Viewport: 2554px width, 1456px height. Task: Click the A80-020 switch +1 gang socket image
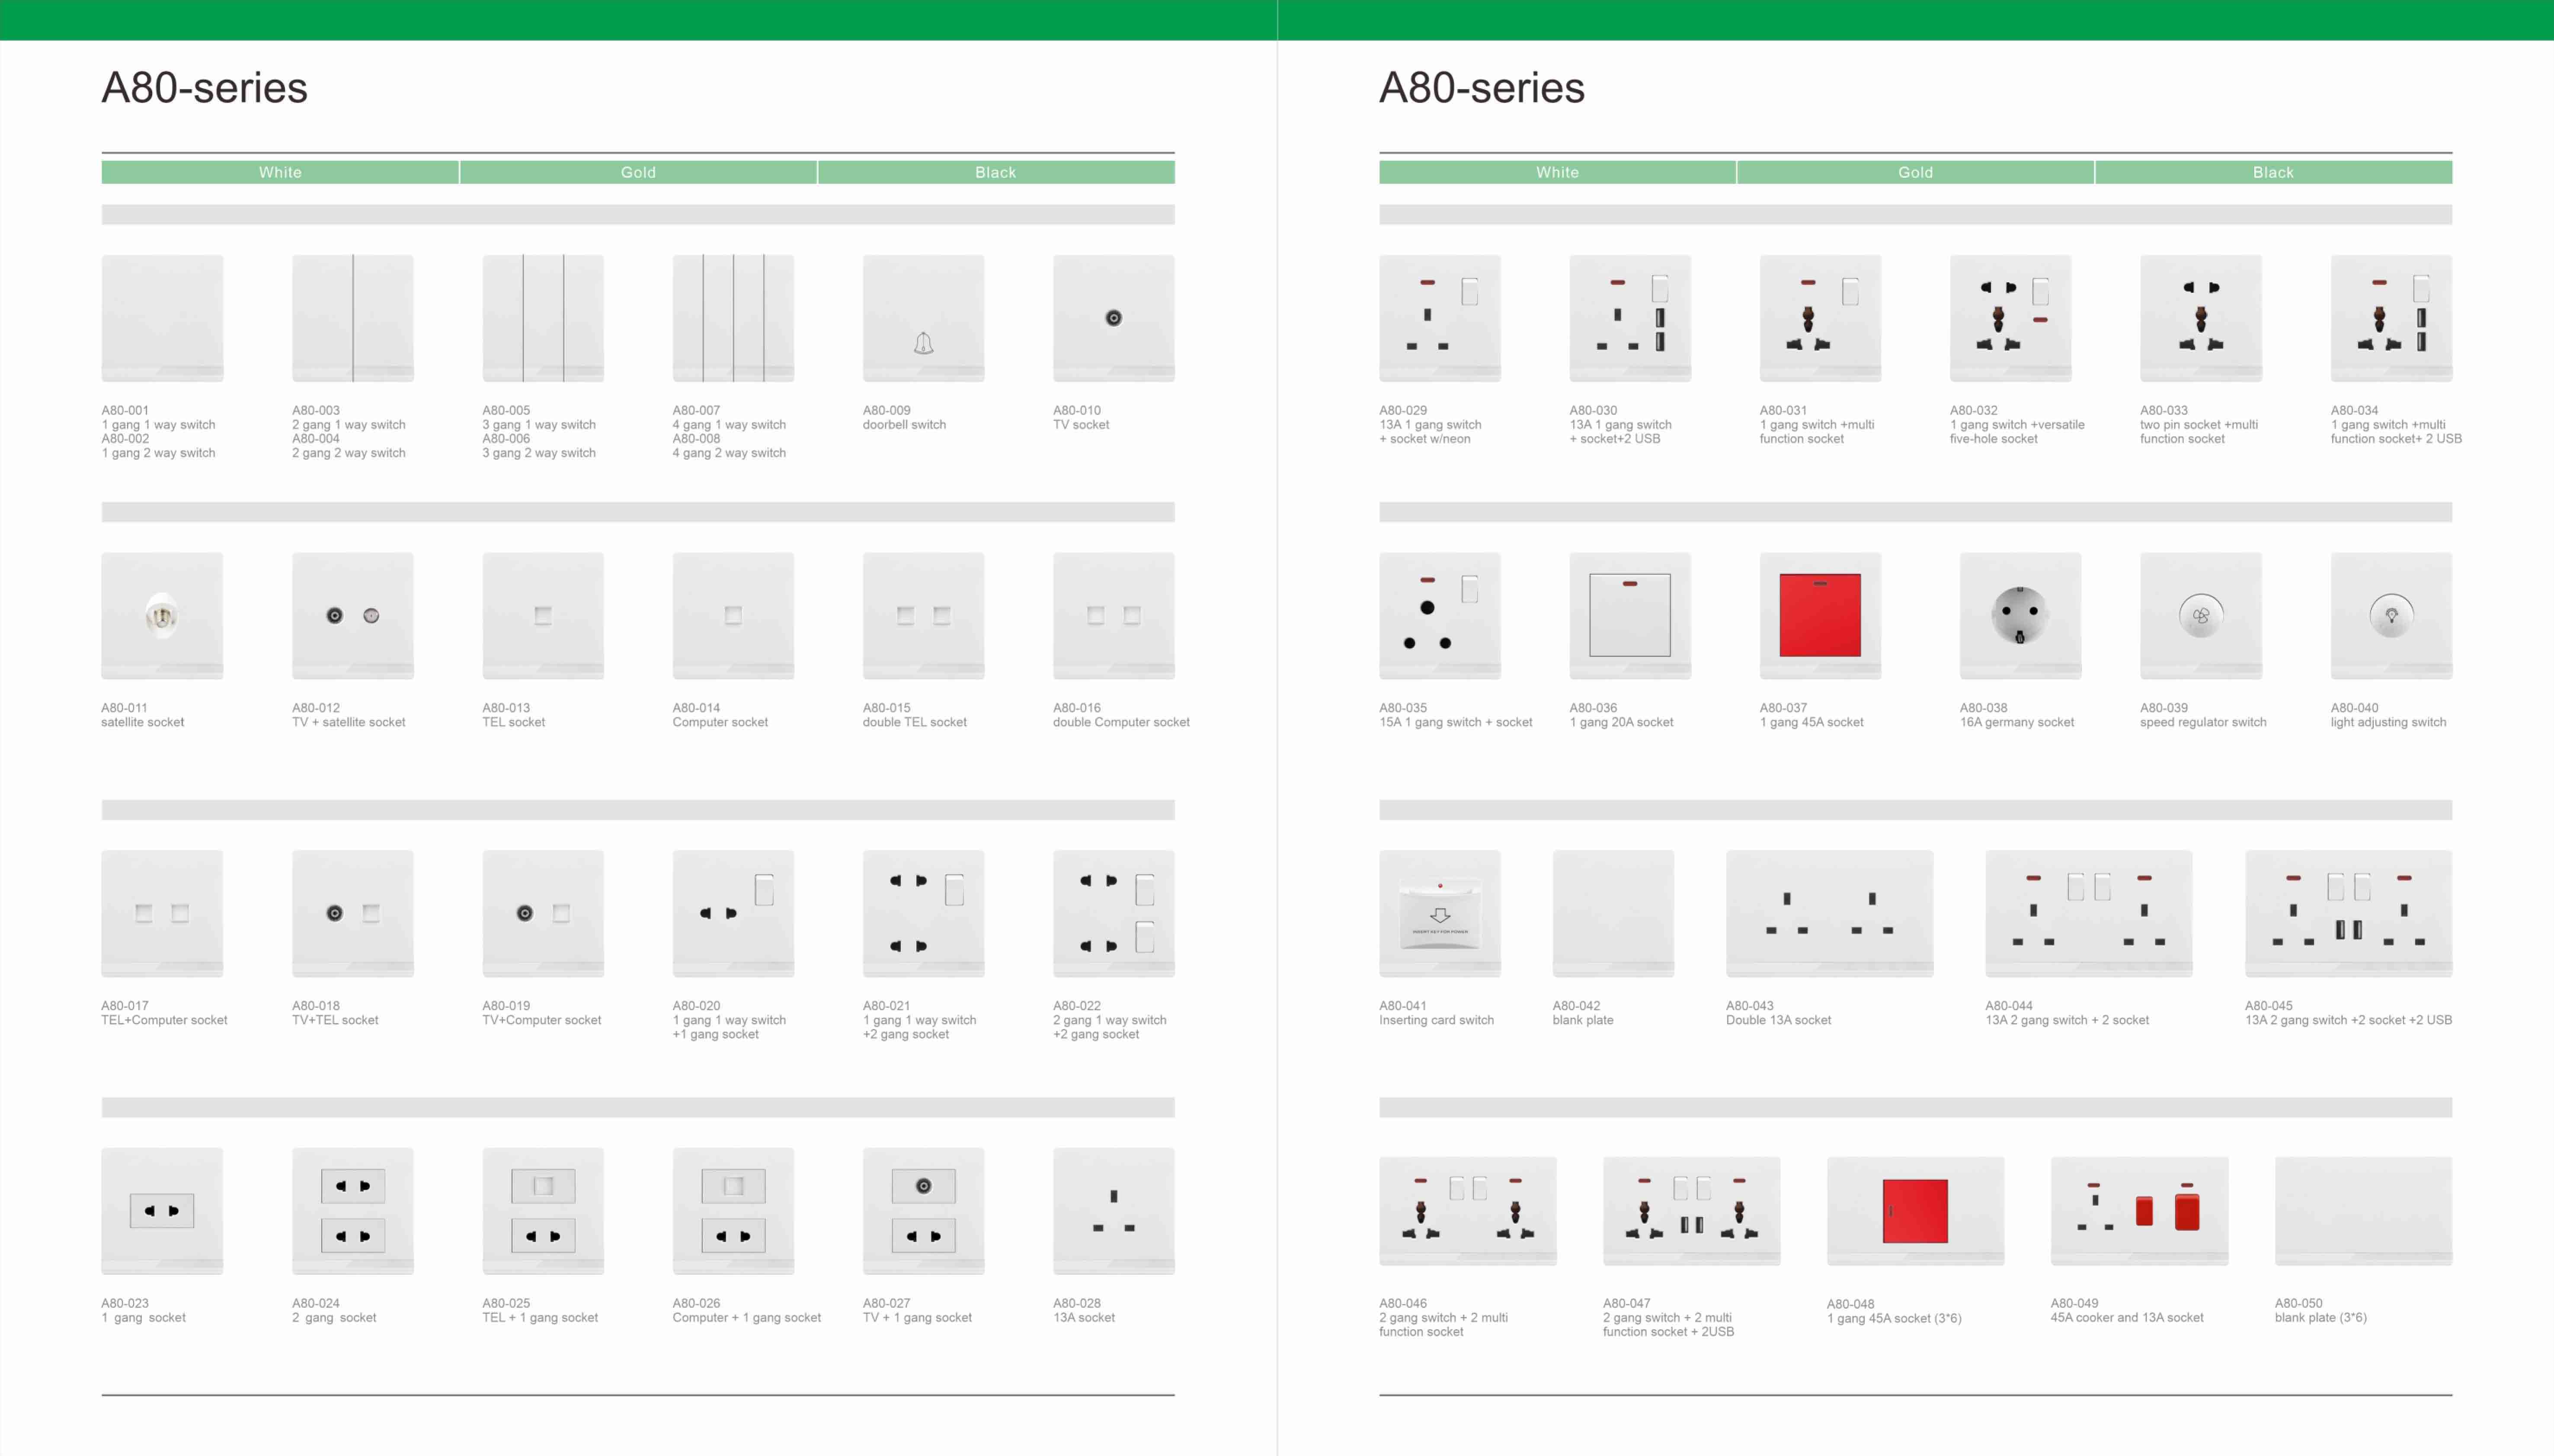(x=733, y=914)
